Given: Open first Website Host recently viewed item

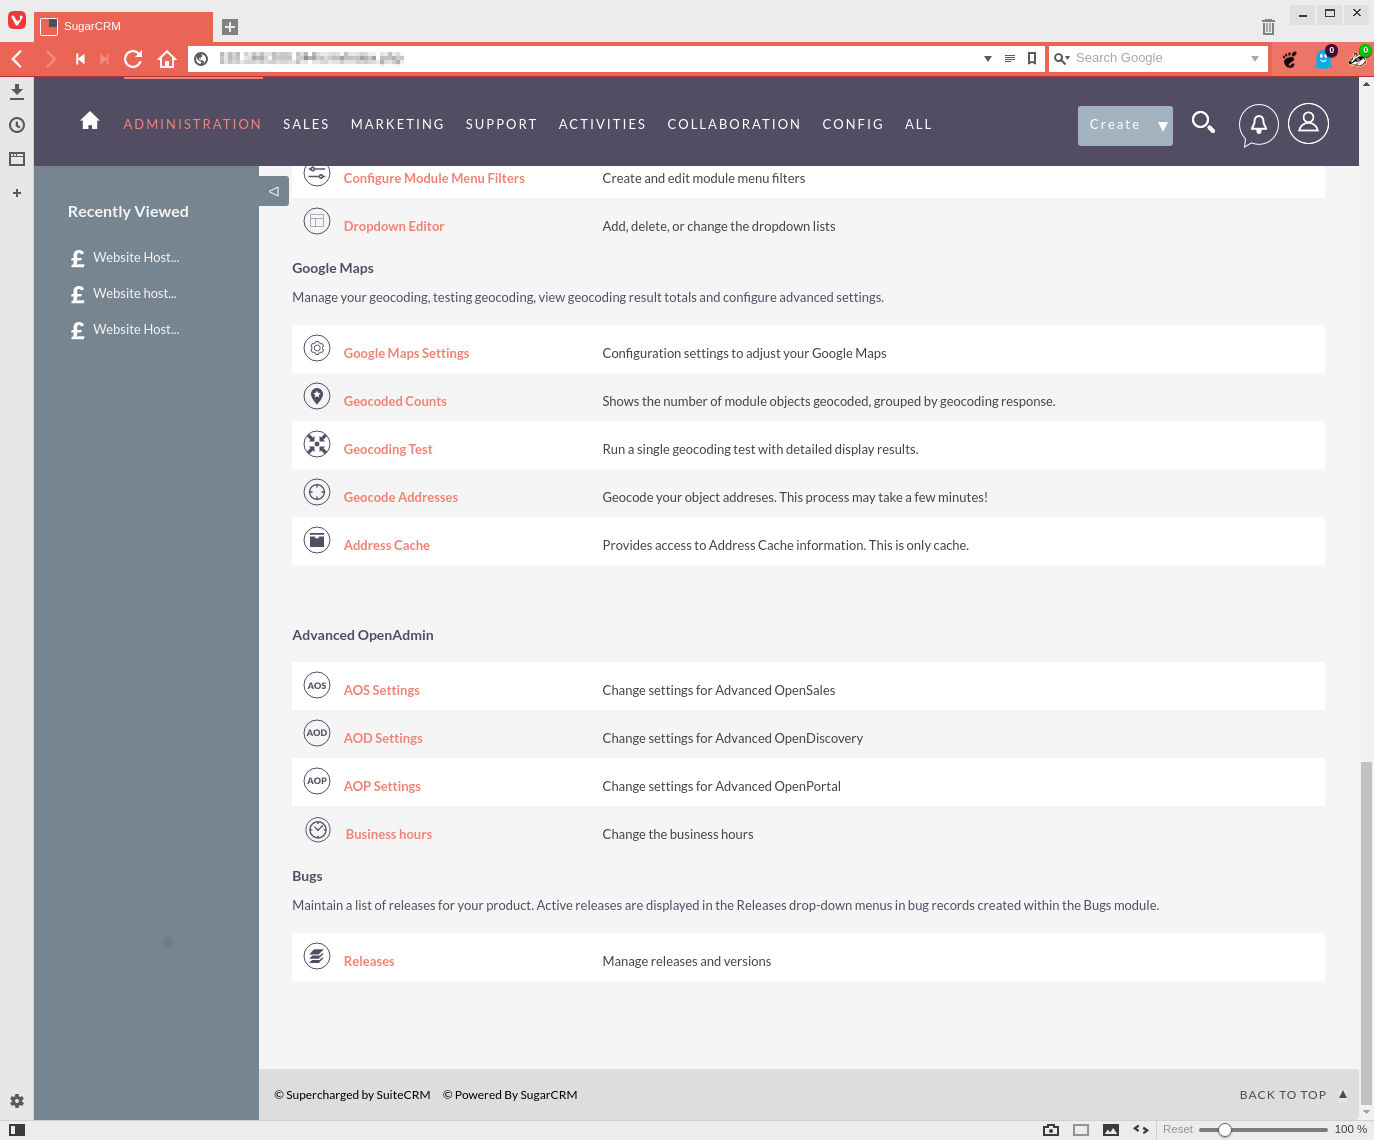Looking at the screenshot, I should point(136,257).
